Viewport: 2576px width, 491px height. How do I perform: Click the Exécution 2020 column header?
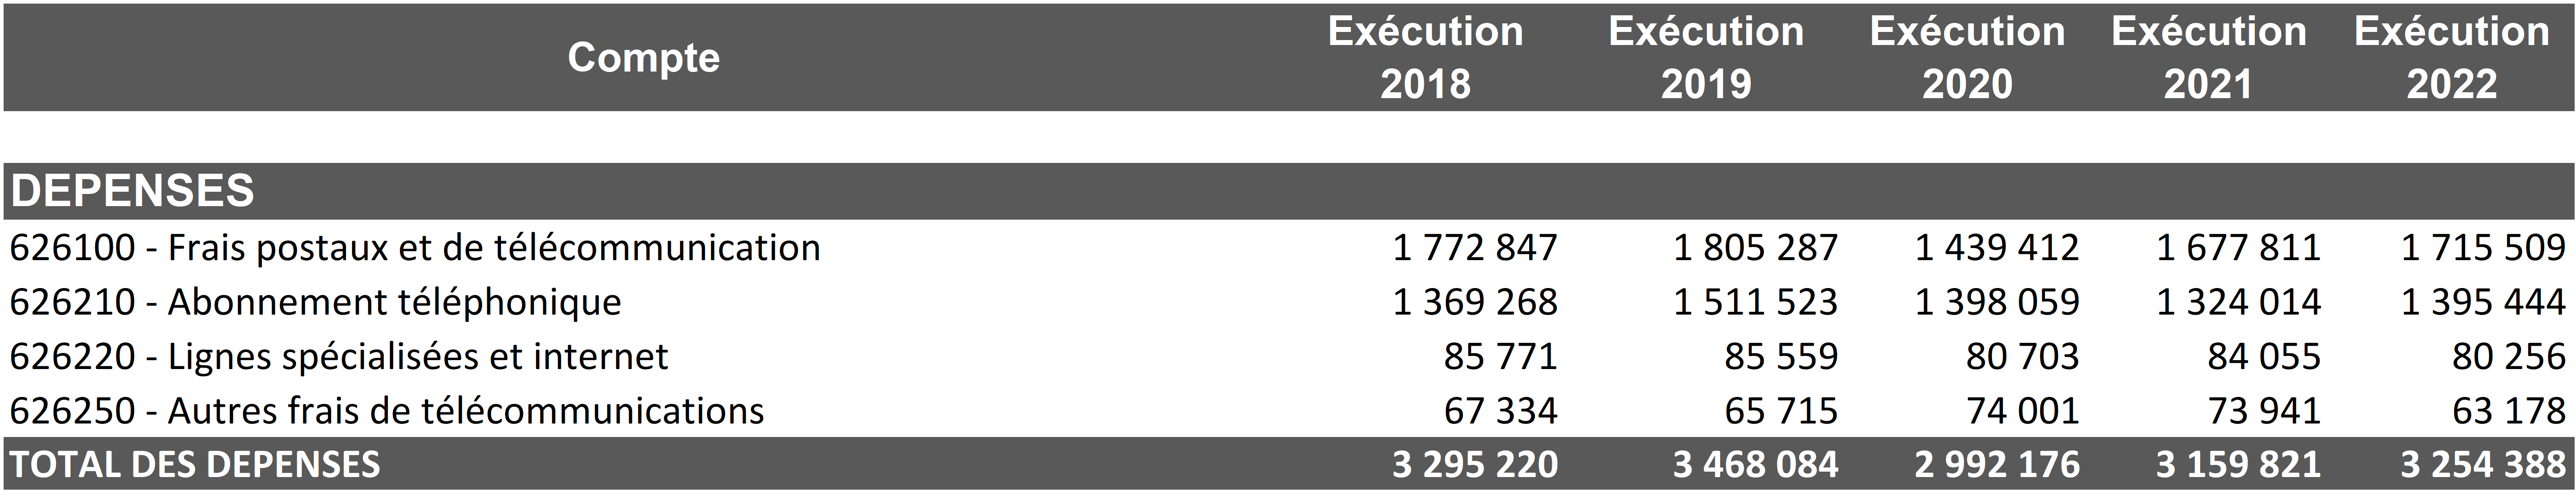pos(1967,58)
